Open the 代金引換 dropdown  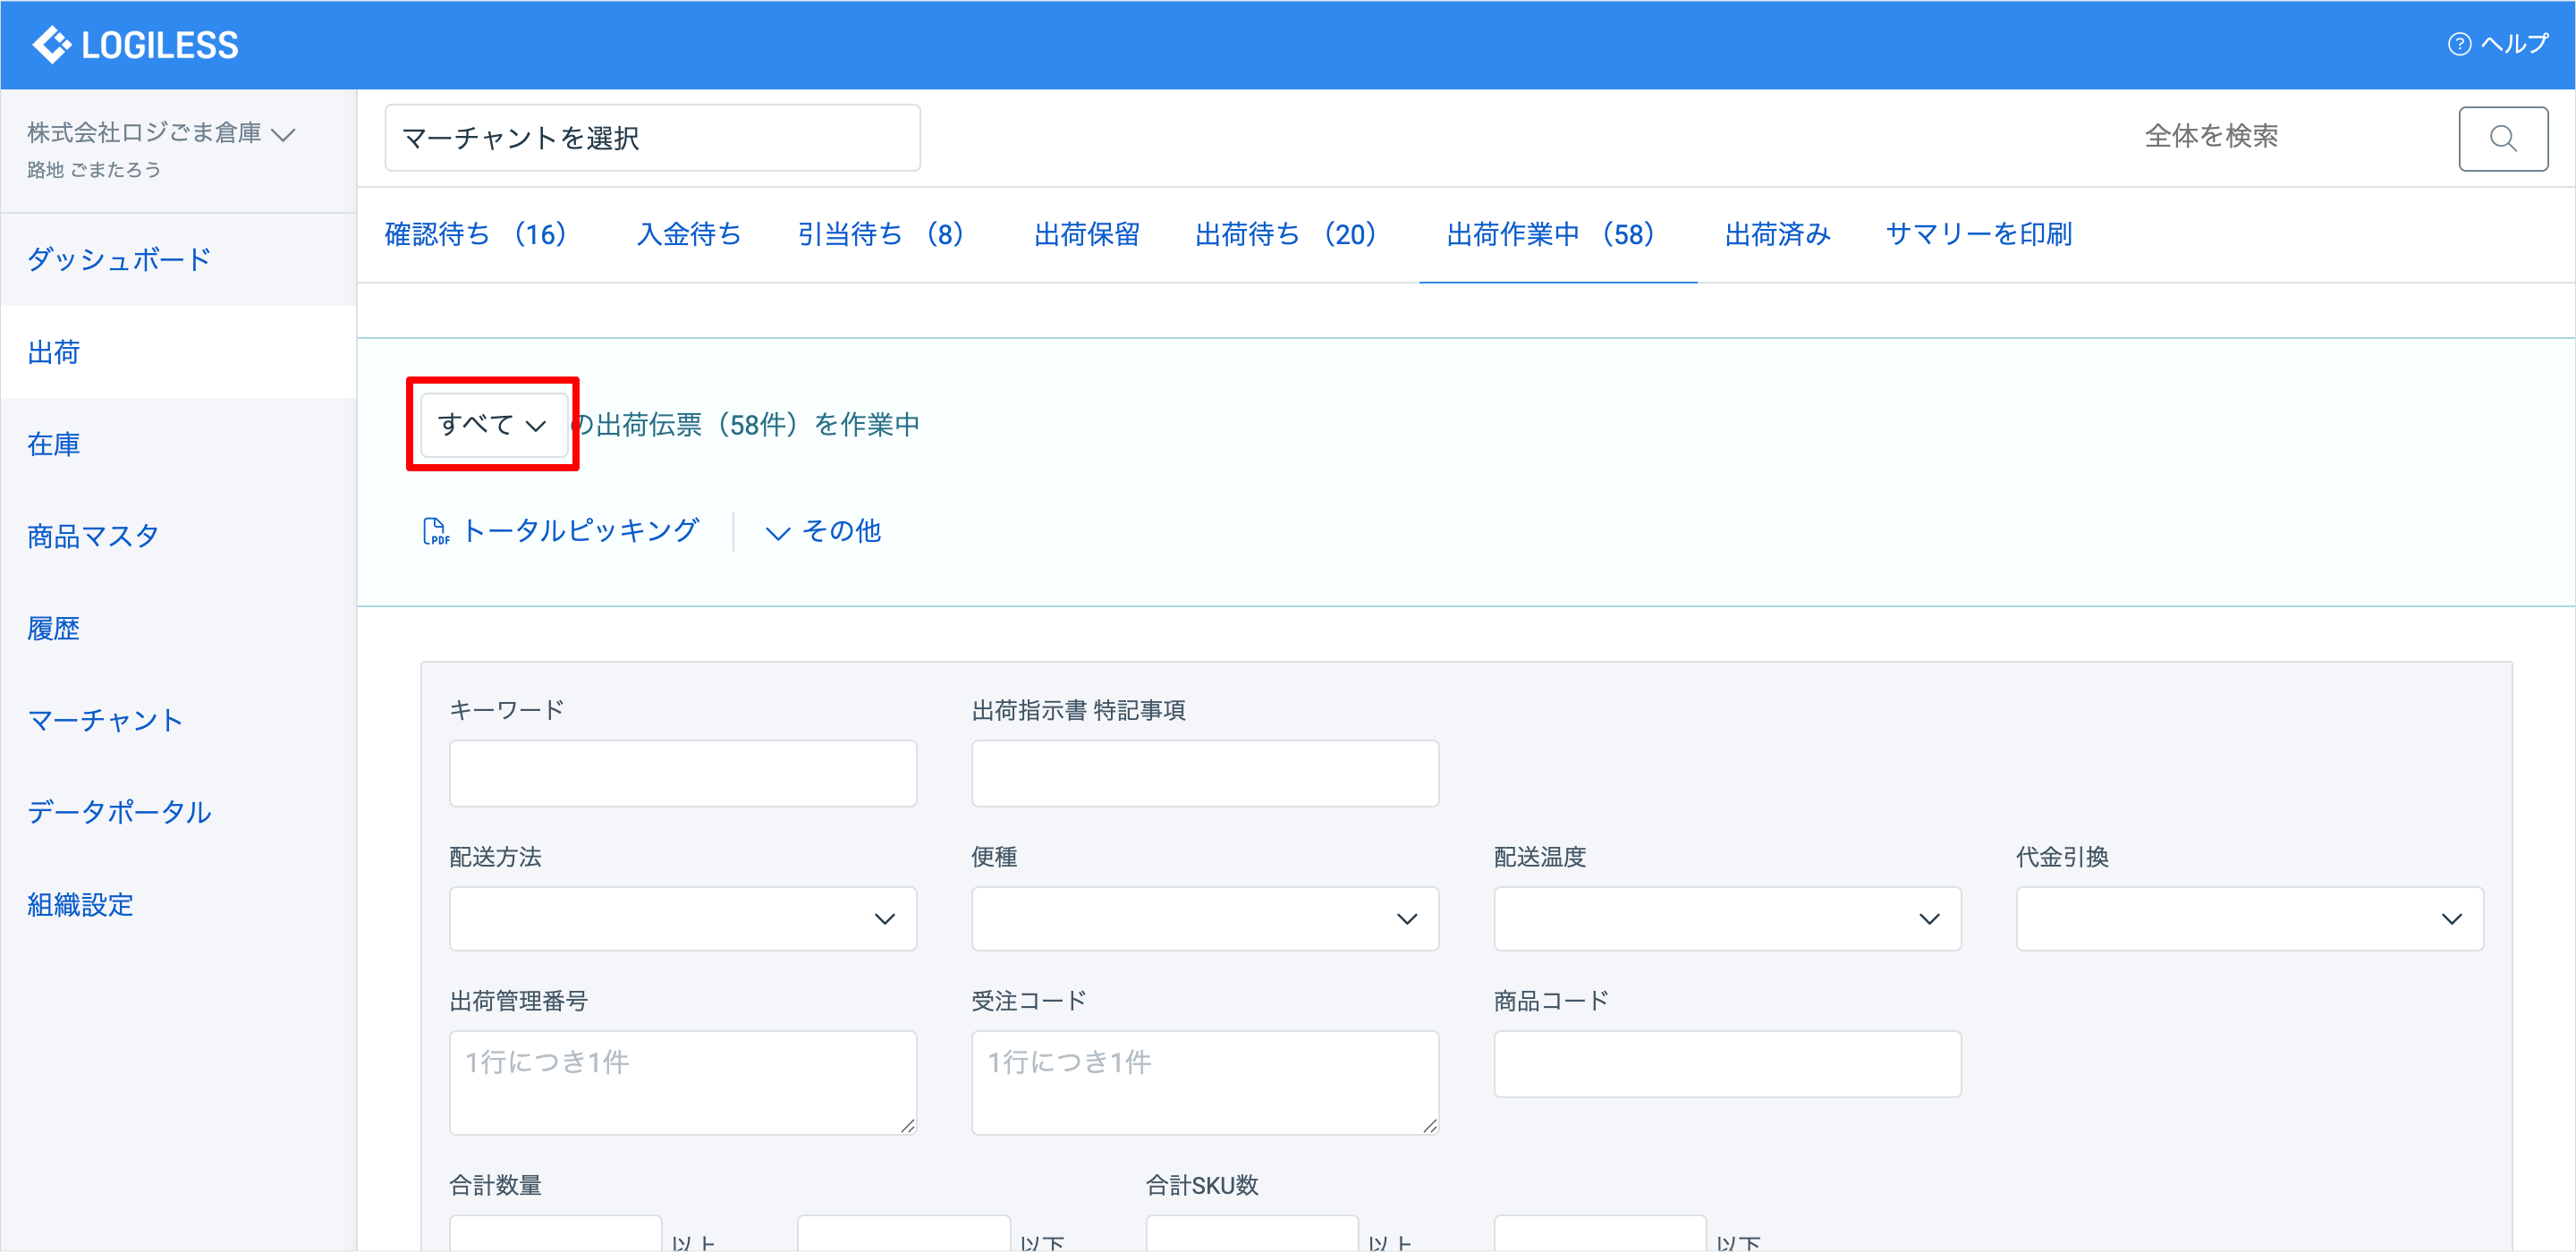(2248, 918)
